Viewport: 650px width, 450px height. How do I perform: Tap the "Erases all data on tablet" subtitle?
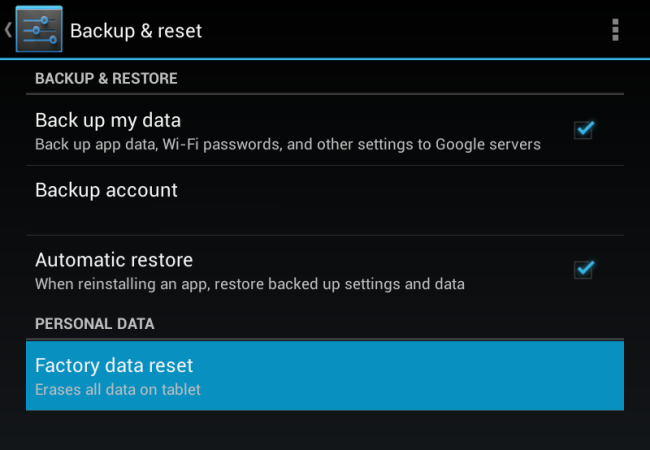tap(118, 389)
